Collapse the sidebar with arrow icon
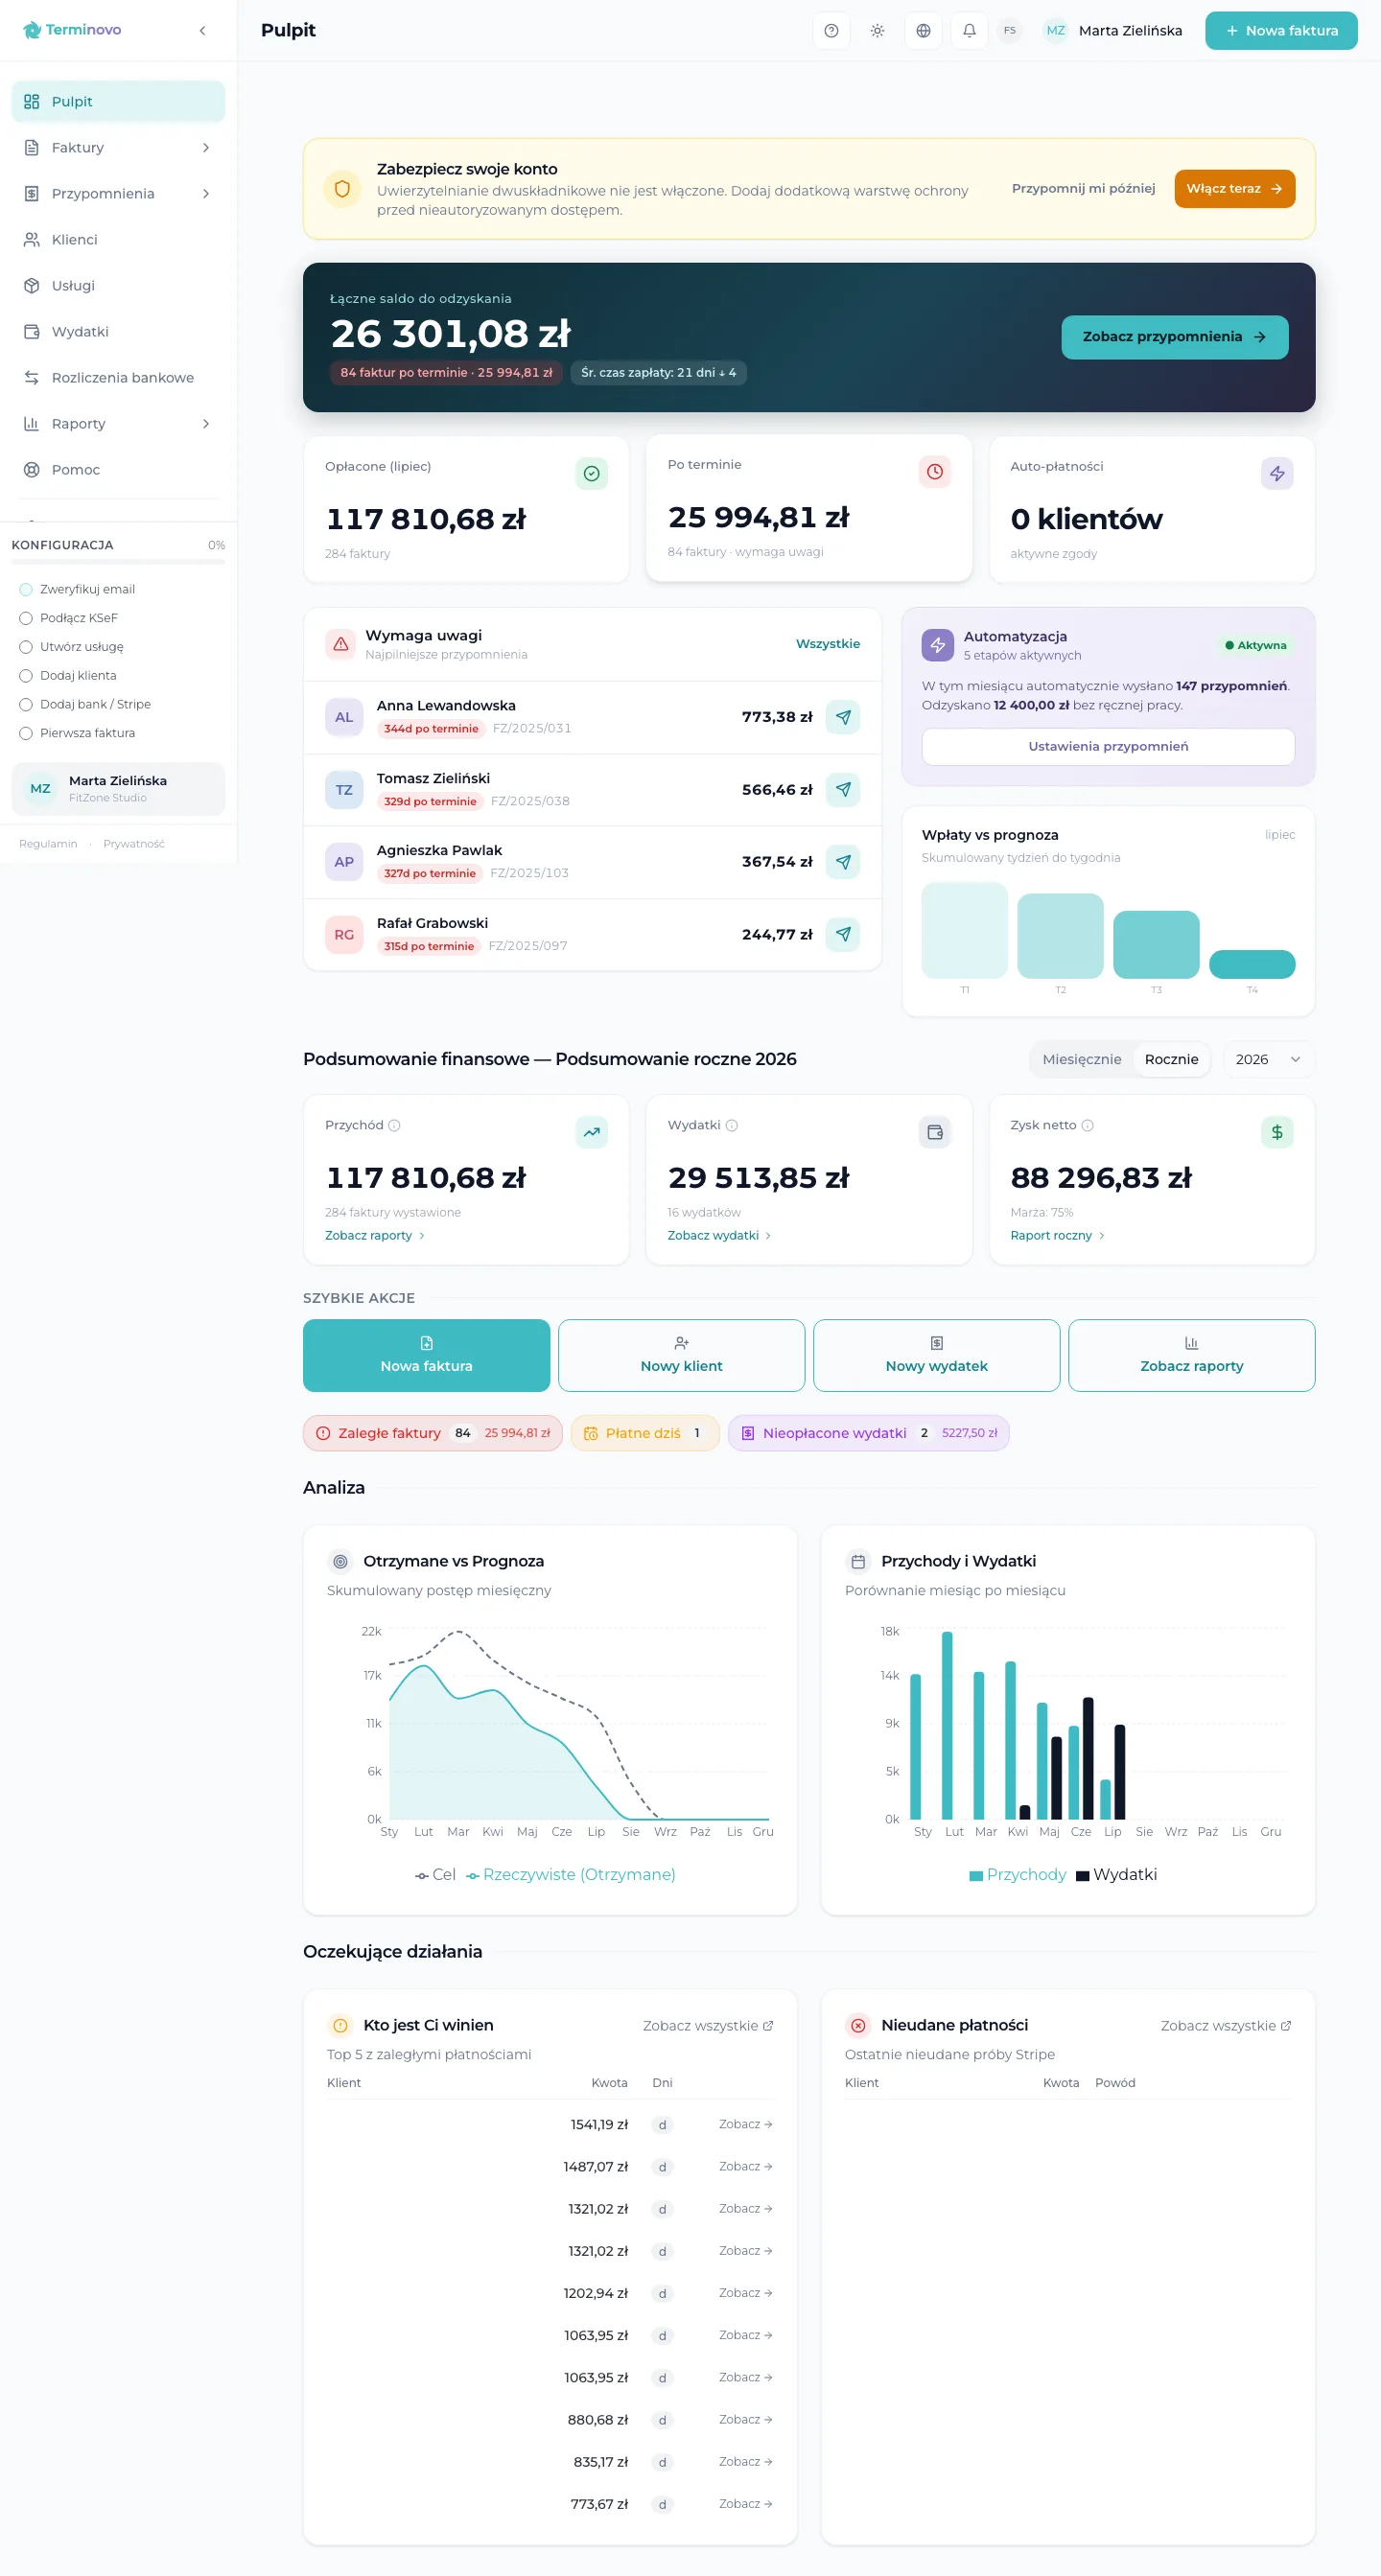The image size is (1381, 2576). pyautogui.click(x=202, y=31)
